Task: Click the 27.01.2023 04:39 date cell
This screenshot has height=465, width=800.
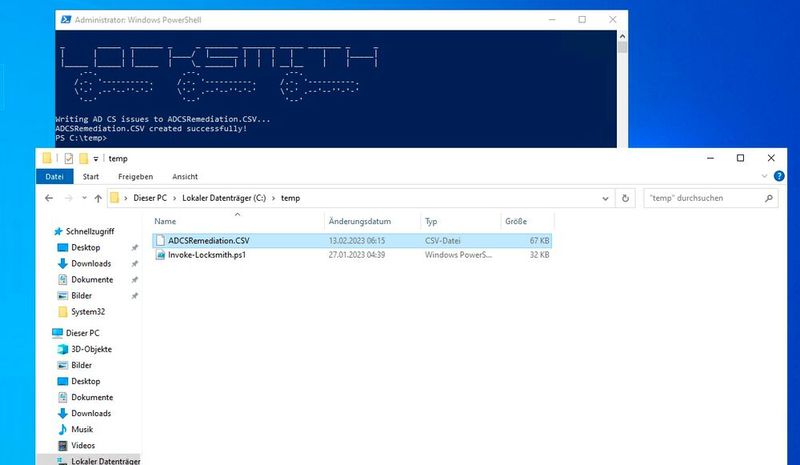Action: point(357,255)
